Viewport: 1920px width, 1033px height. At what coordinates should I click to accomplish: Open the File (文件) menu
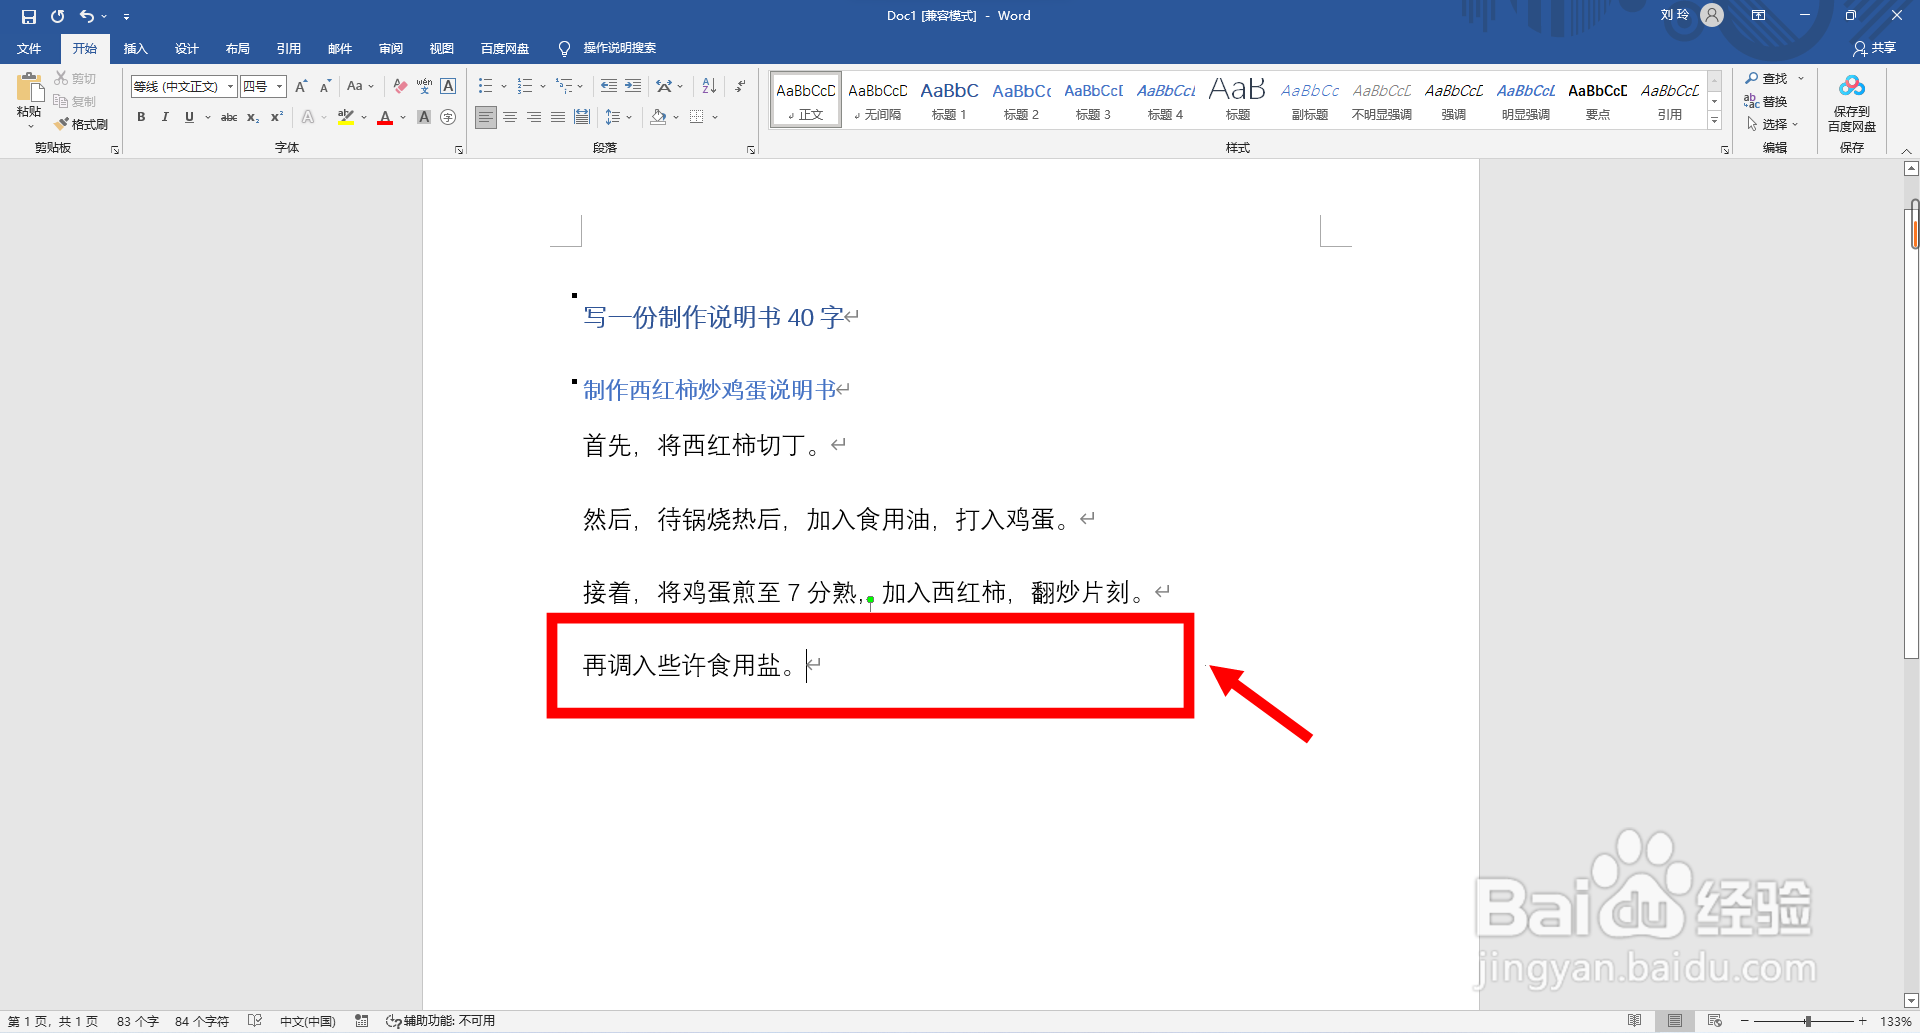tap(29, 48)
